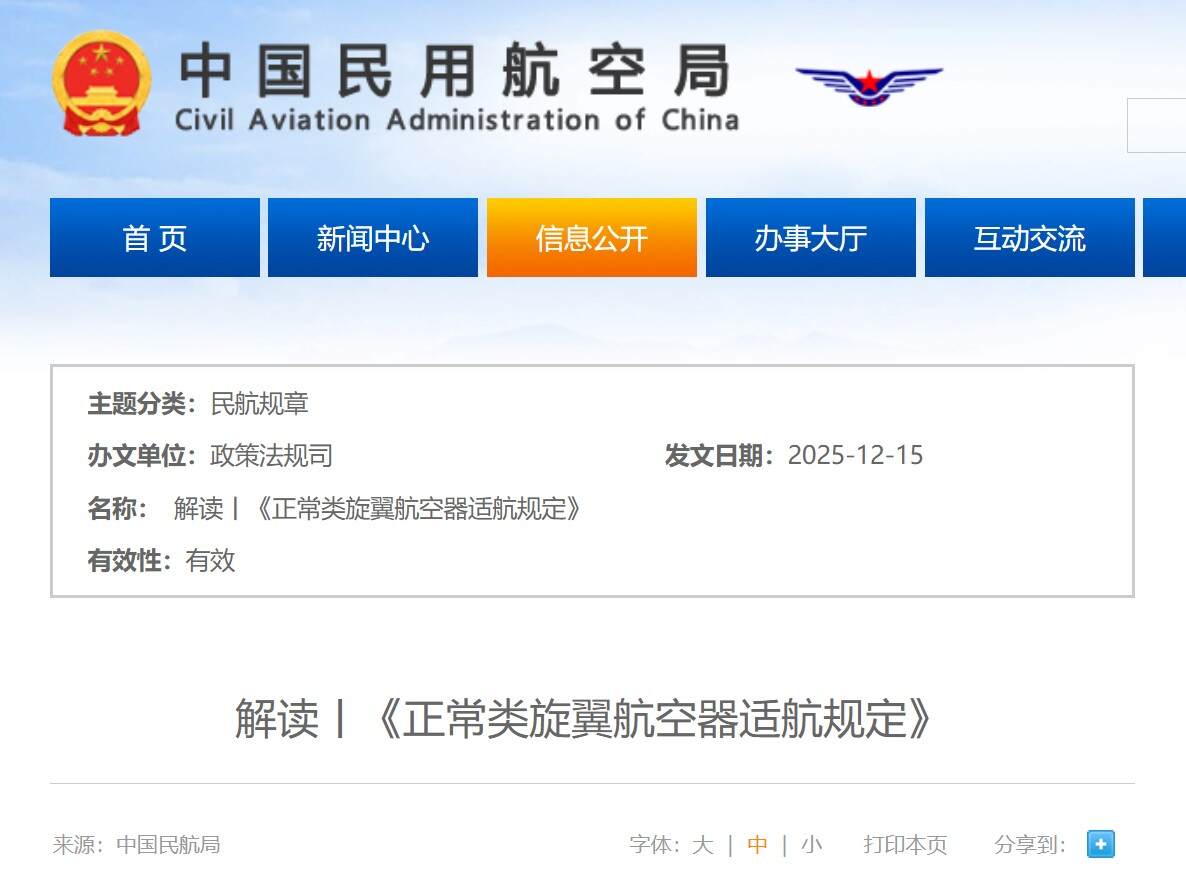This screenshot has width=1186, height=889.
Task: Click the article title 解读丨《正常类旋翼航空器适航规定》
Action: coord(584,716)
